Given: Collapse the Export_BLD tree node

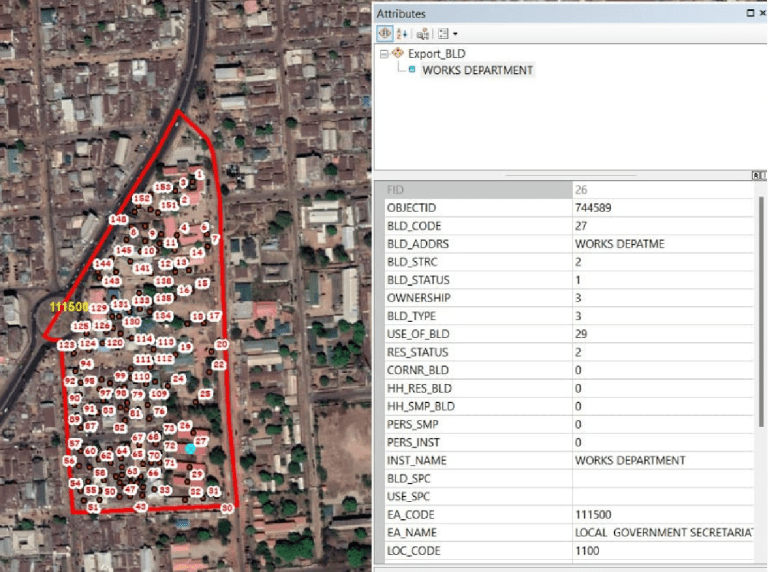Looking at the screenshot, I should (x=384, y=54).
